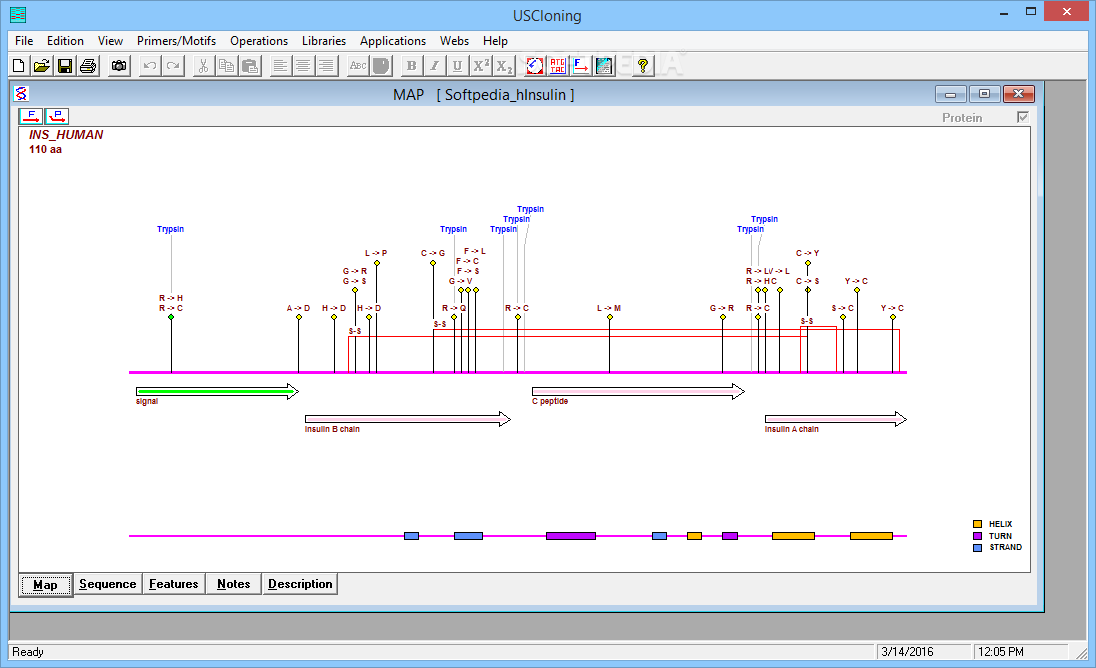Redo the last action
This screenshot has height=668, width=1096.
click(x=173, y=66)
